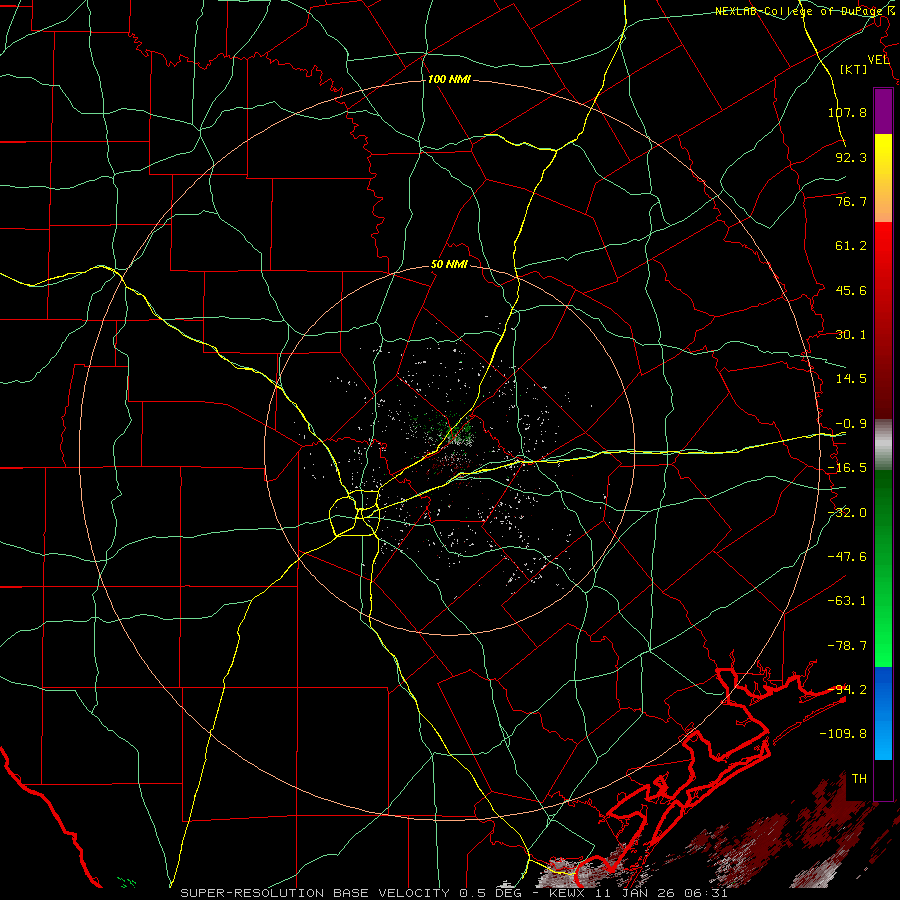Click the "0.5 DEG" elevation text
This screenshot has width=900, height=900.
490,893
